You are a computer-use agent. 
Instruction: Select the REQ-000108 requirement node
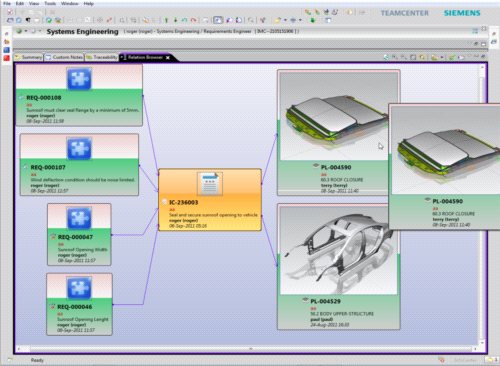click(79, 95)
